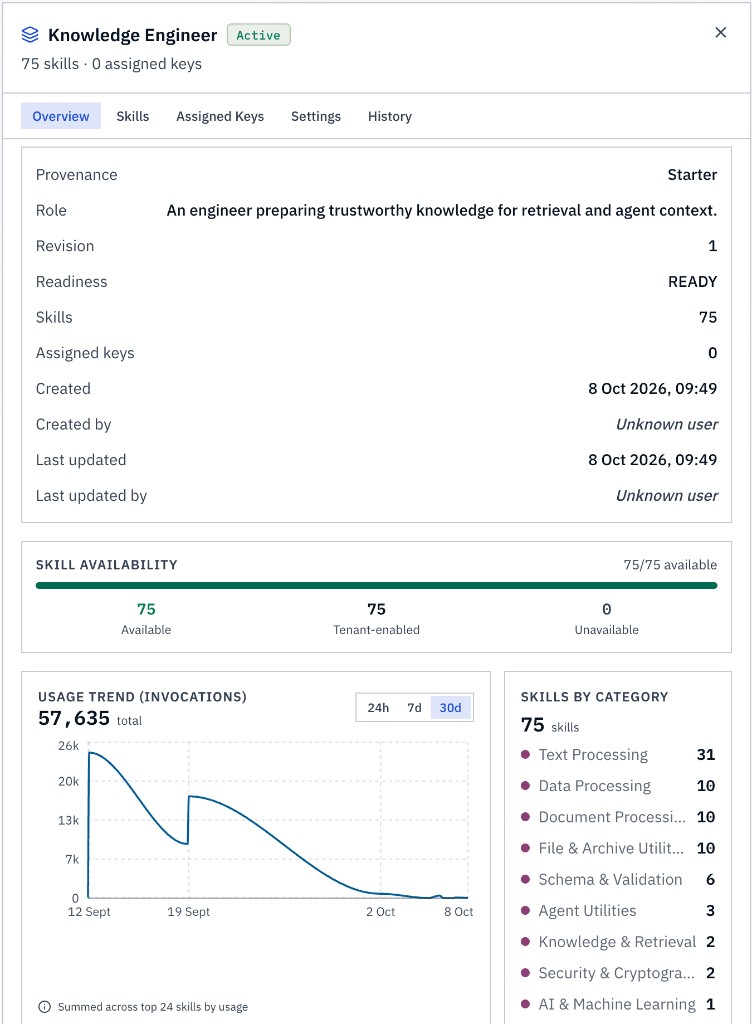The image size is (752, 1024).
Task: Click the Data Processing purple dot
Action: 525,786
